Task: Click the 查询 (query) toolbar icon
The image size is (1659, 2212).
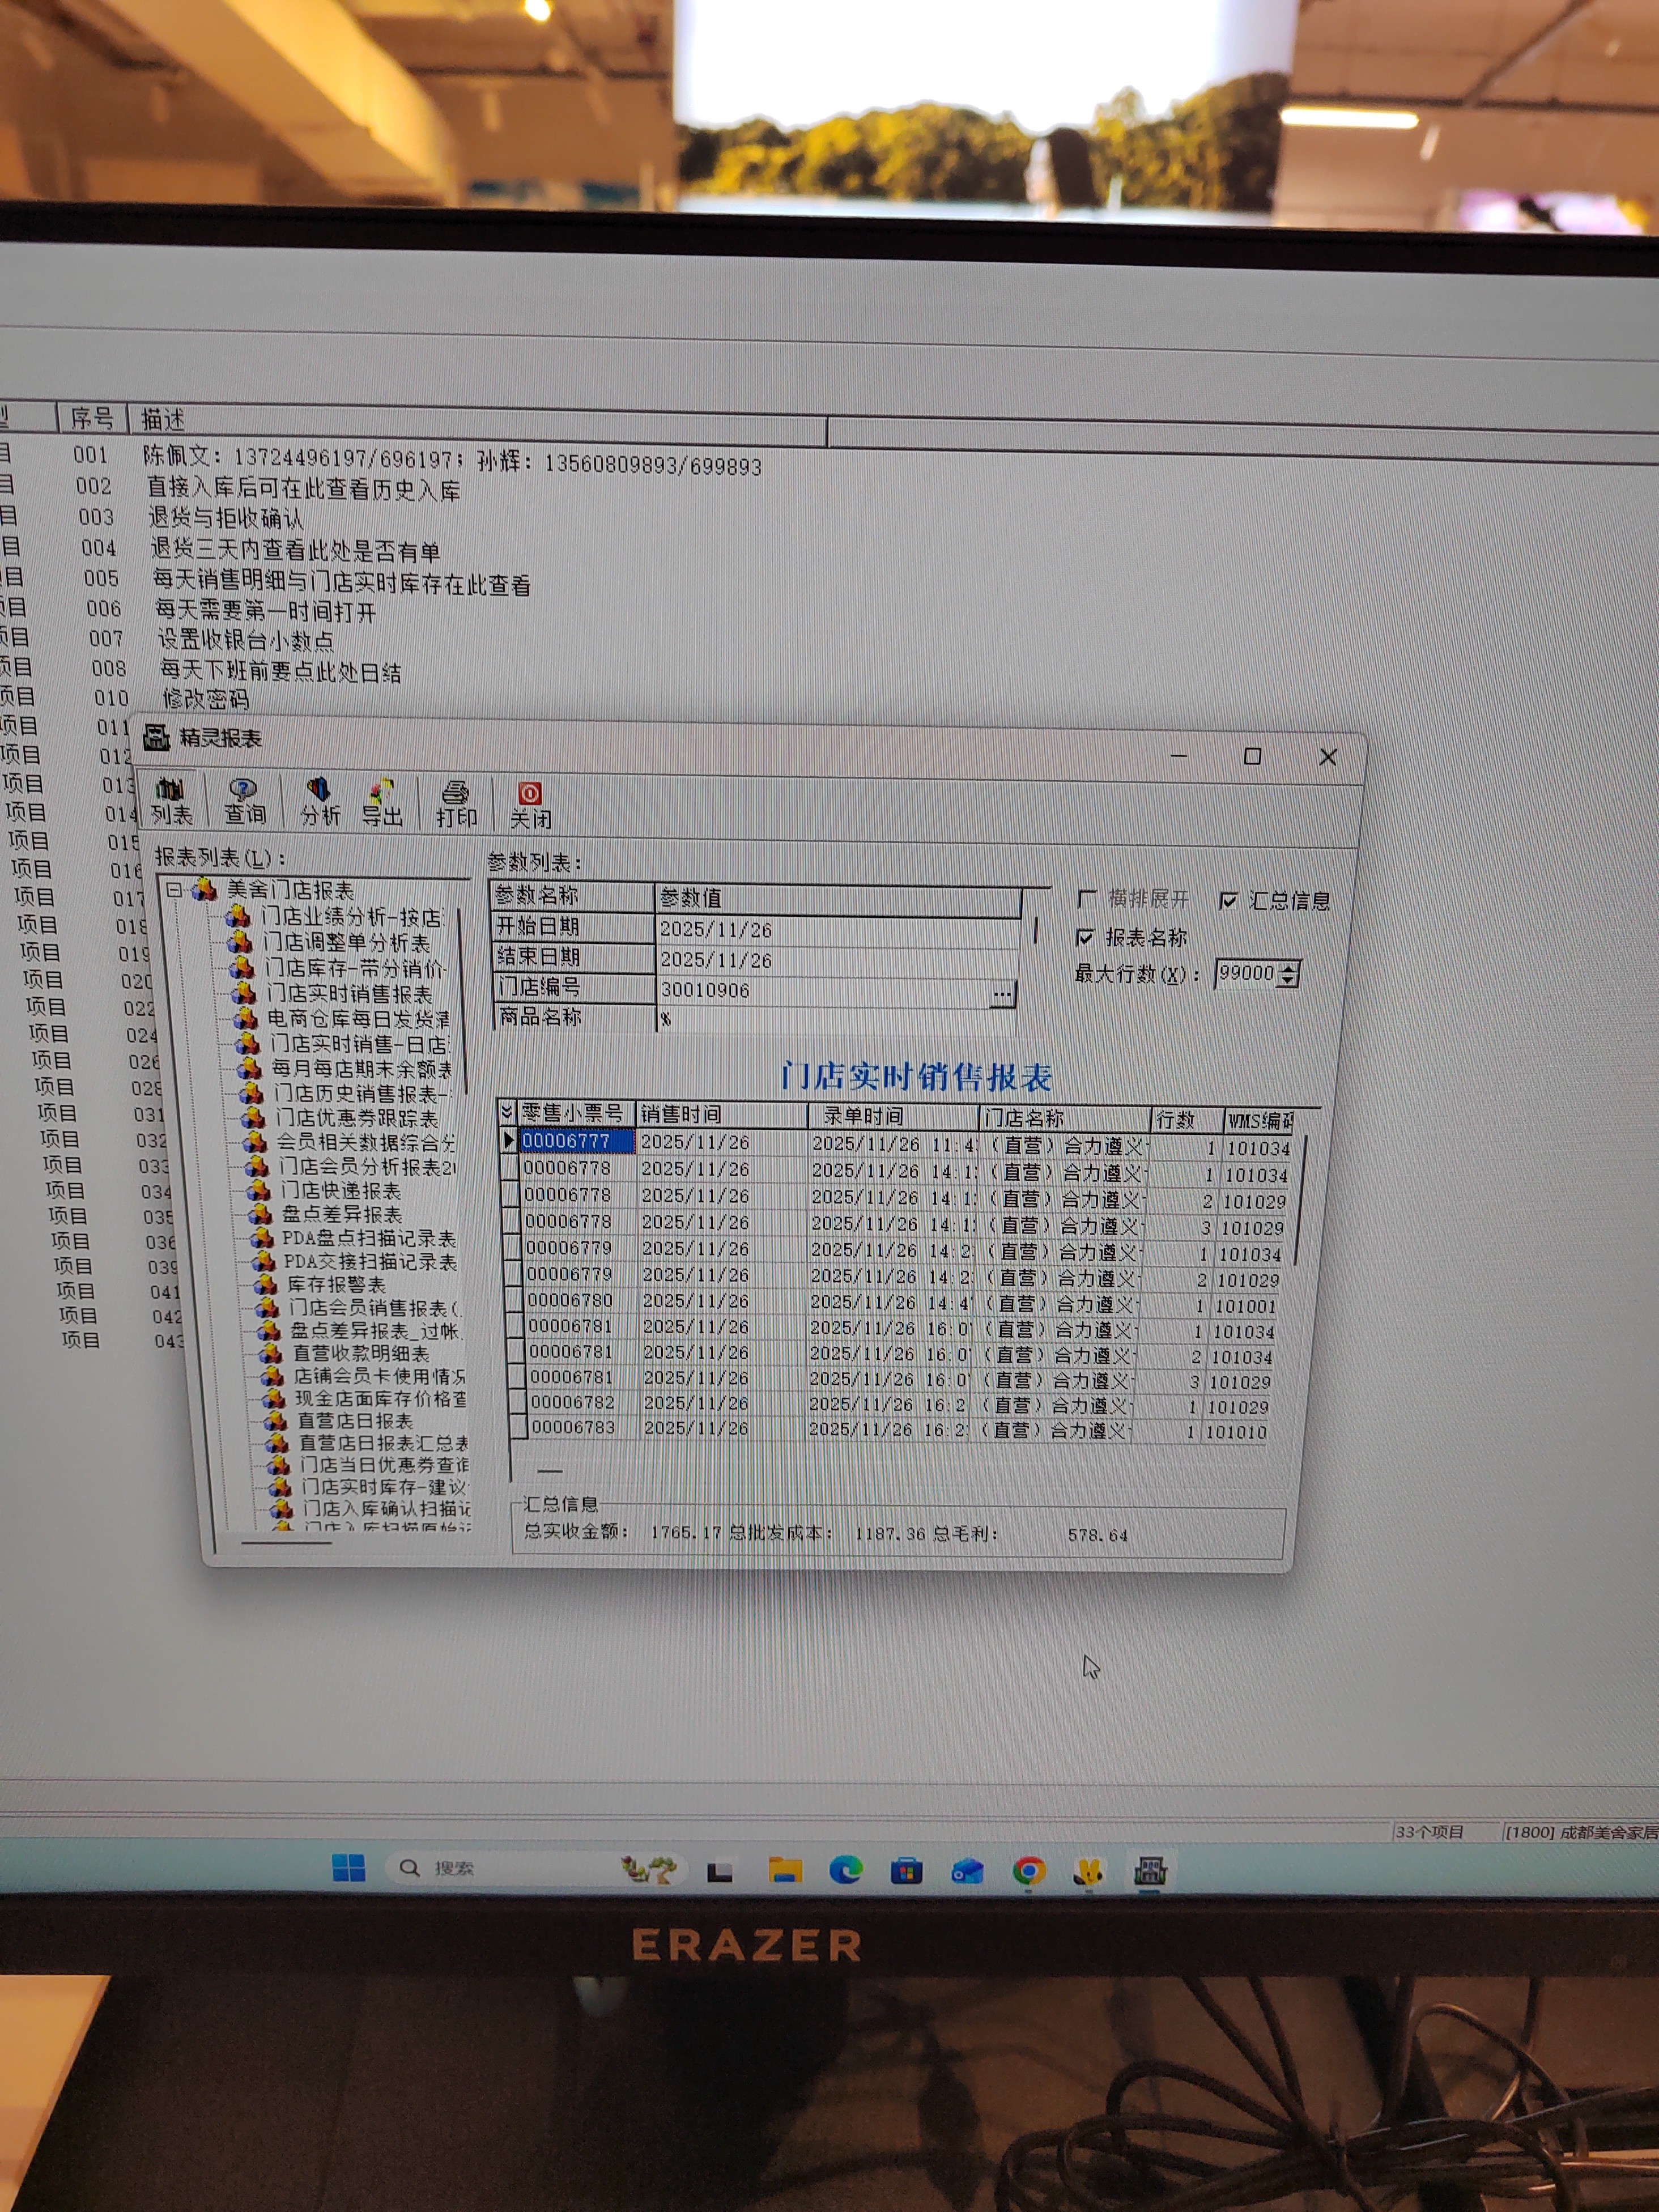Action: (x=244, y=801)
